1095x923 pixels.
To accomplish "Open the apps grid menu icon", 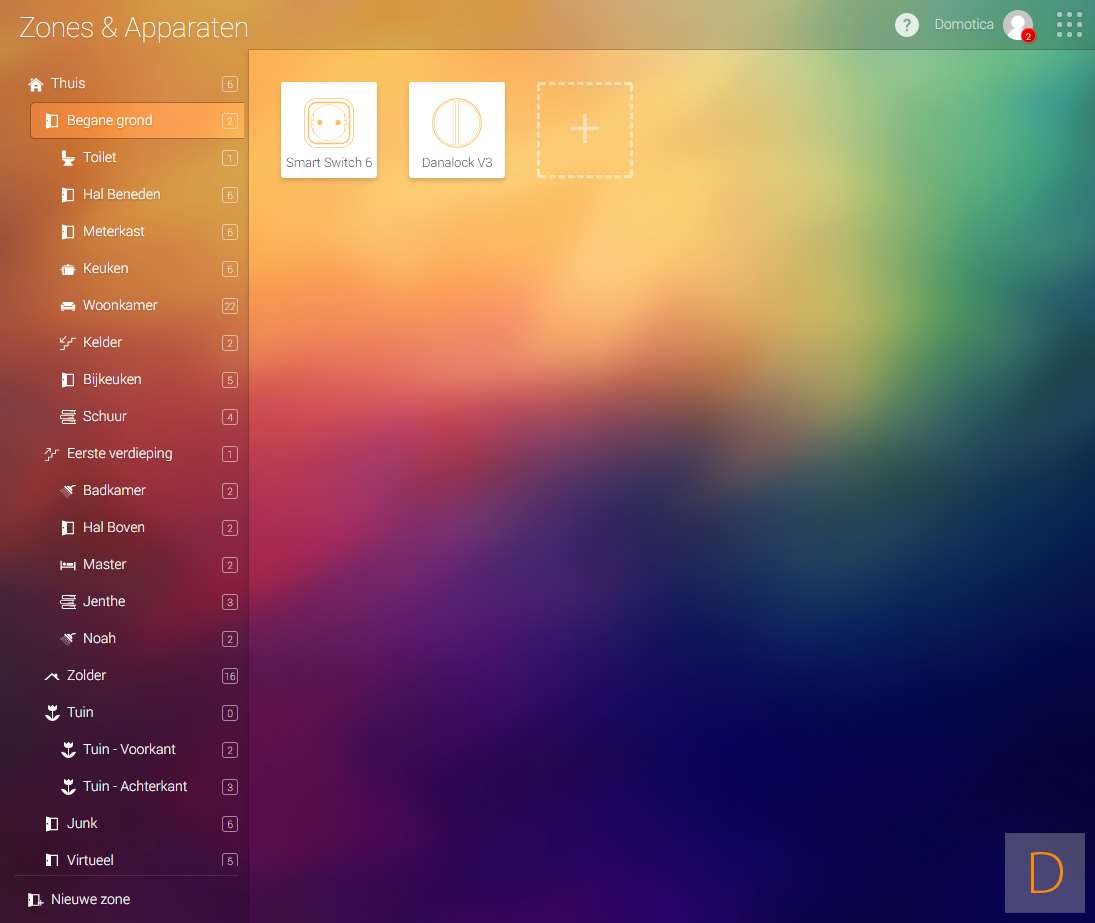I will [x=1069, y=25].
